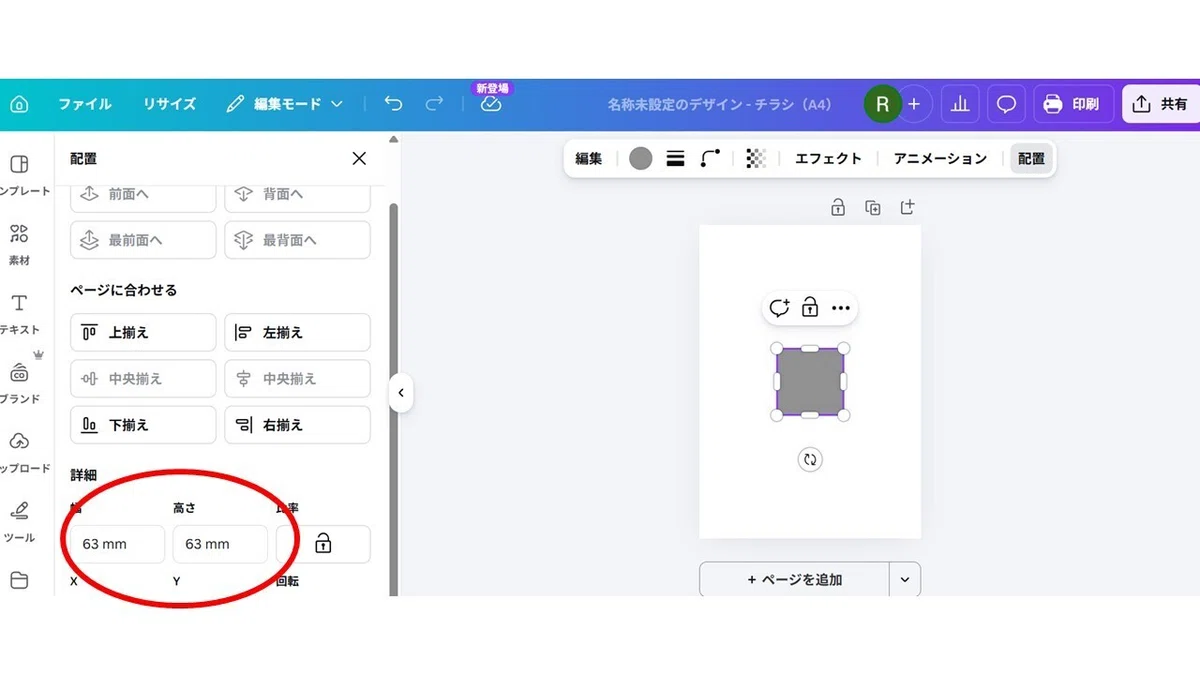Click the width field showing 63 mm

coord(117,544)
